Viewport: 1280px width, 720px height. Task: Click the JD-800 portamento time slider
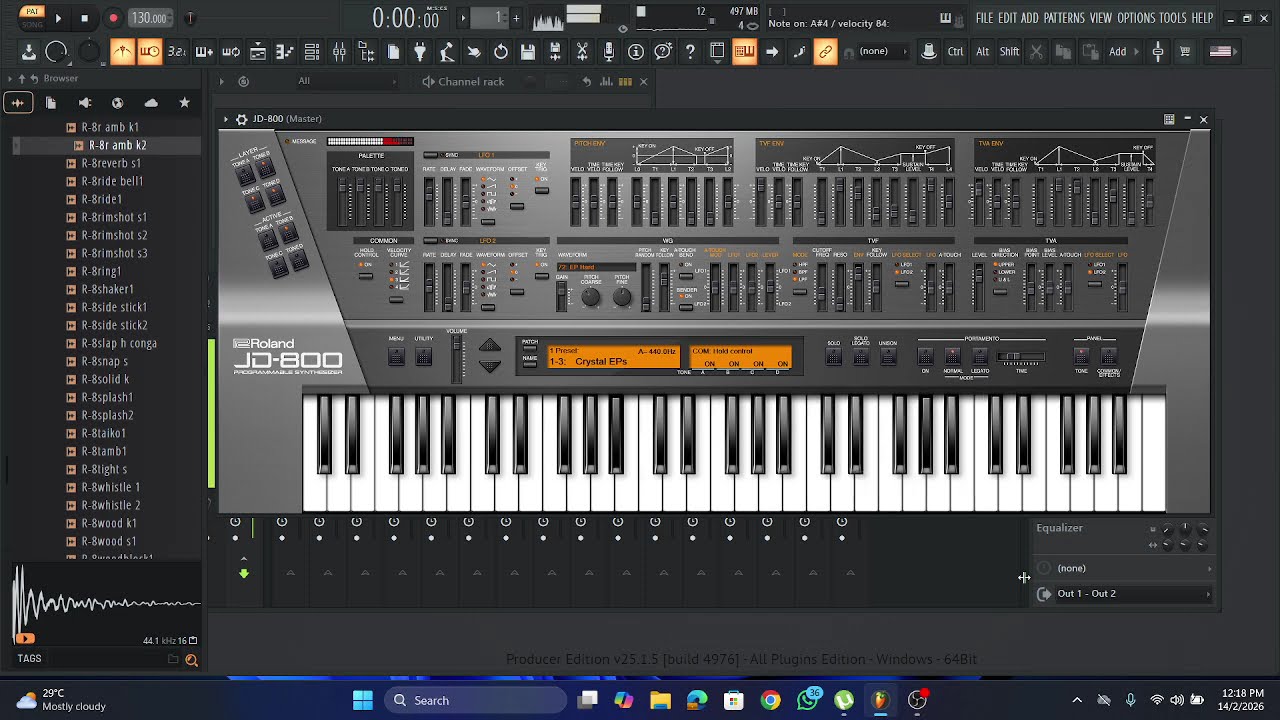coord(1020,357)
